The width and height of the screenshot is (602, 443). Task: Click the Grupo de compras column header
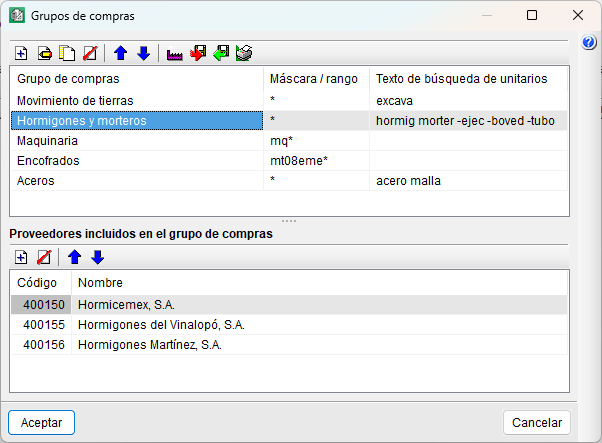pyautogui.click(x=137, y=79)
